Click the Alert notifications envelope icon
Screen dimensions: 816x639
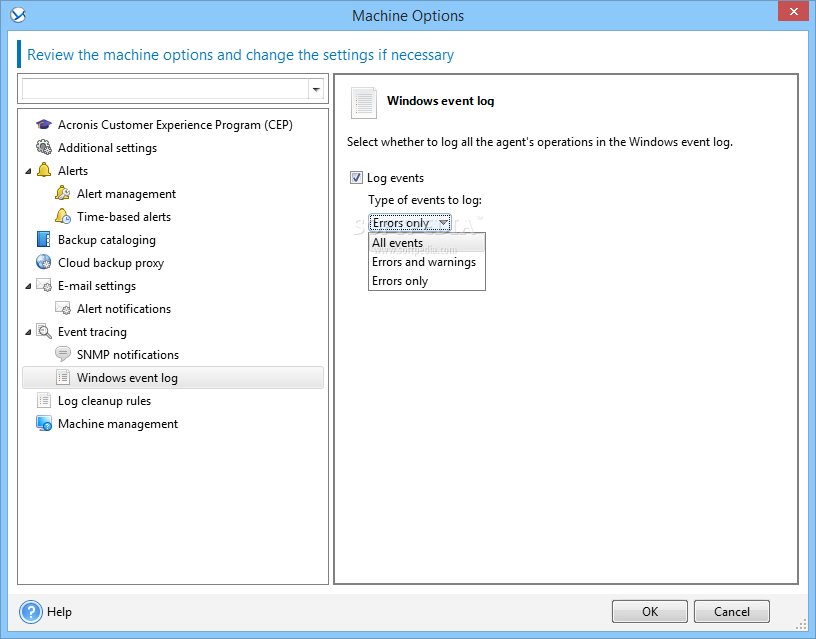coord(62,308)
